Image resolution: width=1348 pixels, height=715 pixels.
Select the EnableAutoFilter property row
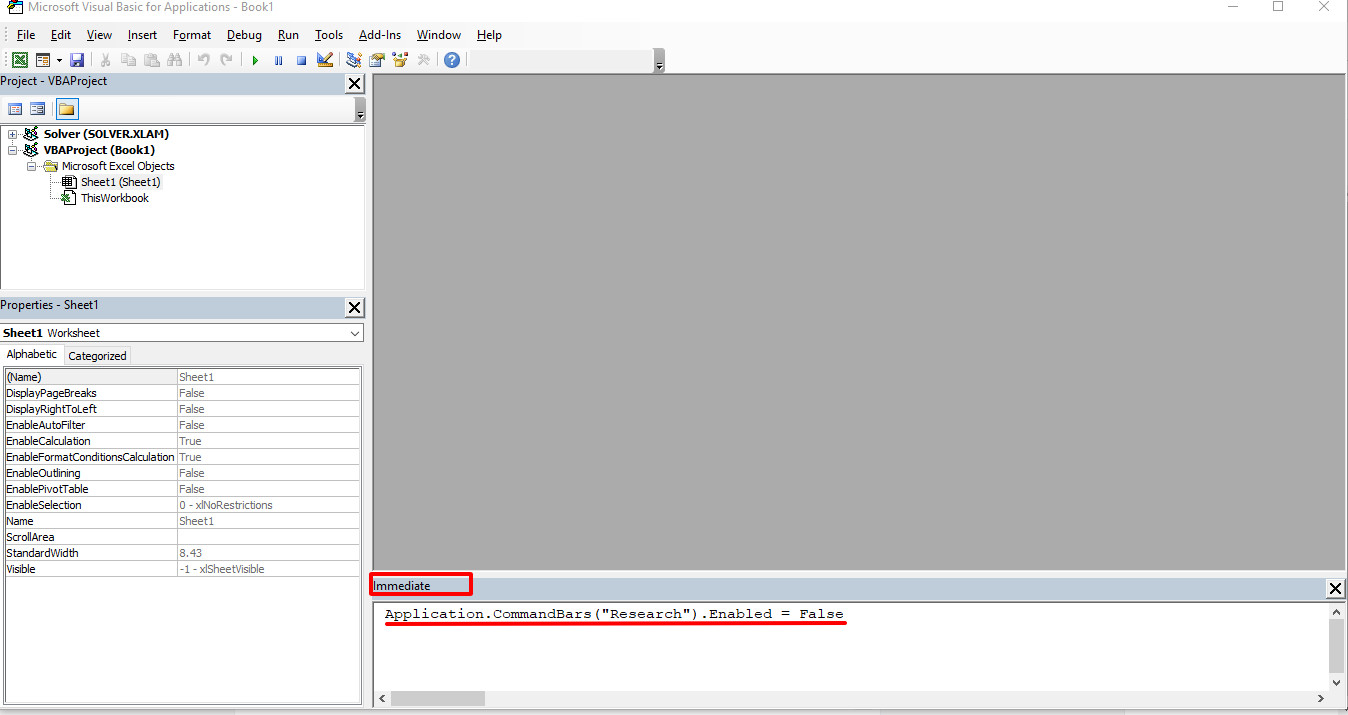(x=182, y=425)
